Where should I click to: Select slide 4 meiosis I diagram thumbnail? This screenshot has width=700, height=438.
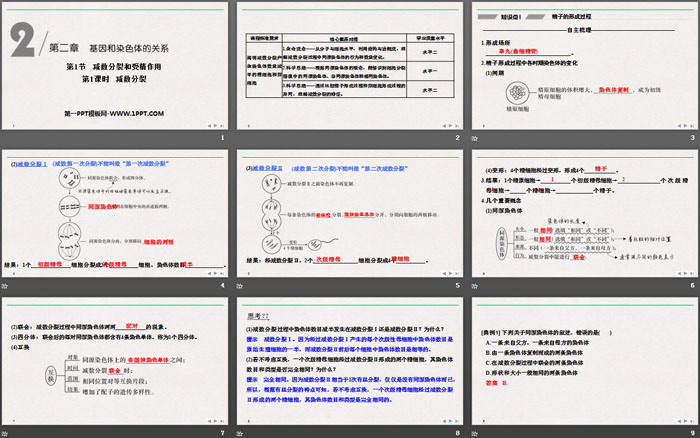tap(115, 213)
